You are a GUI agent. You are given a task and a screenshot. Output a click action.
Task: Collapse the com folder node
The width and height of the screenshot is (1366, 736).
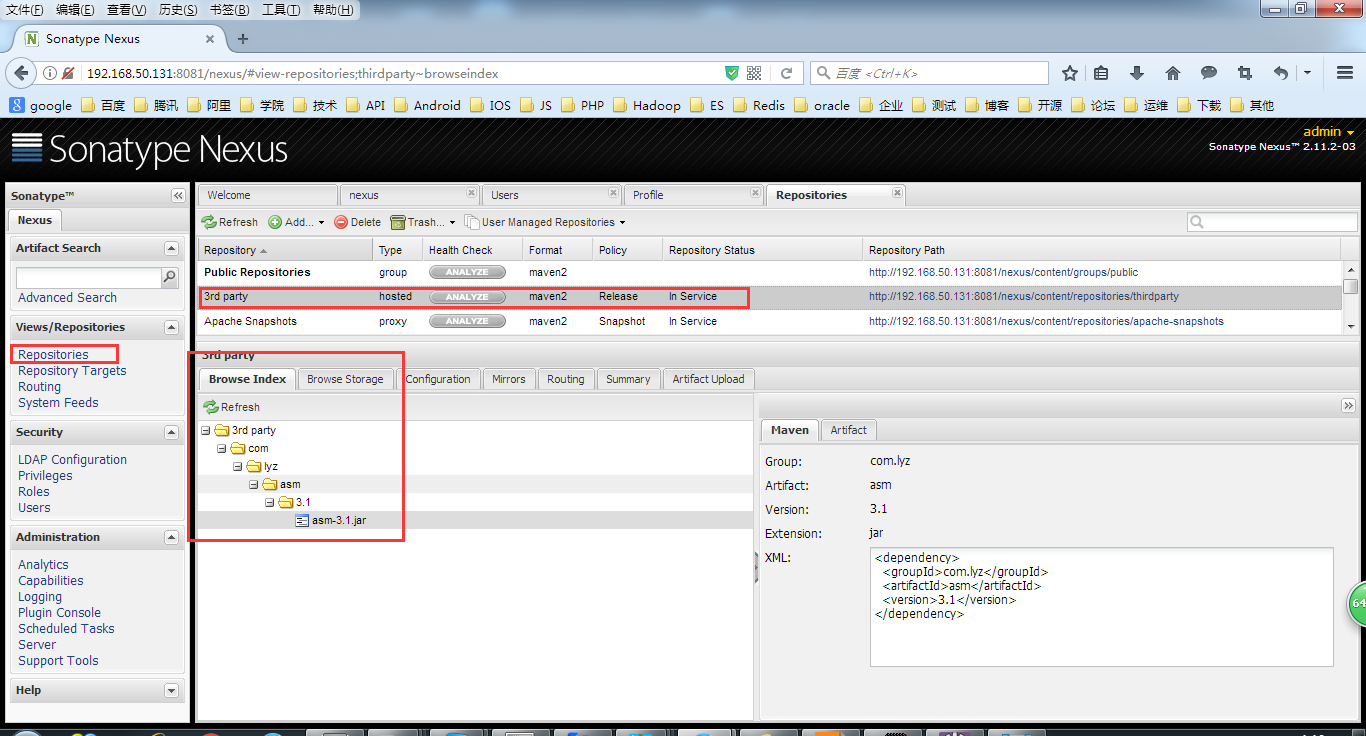click(x=222, y=449)
